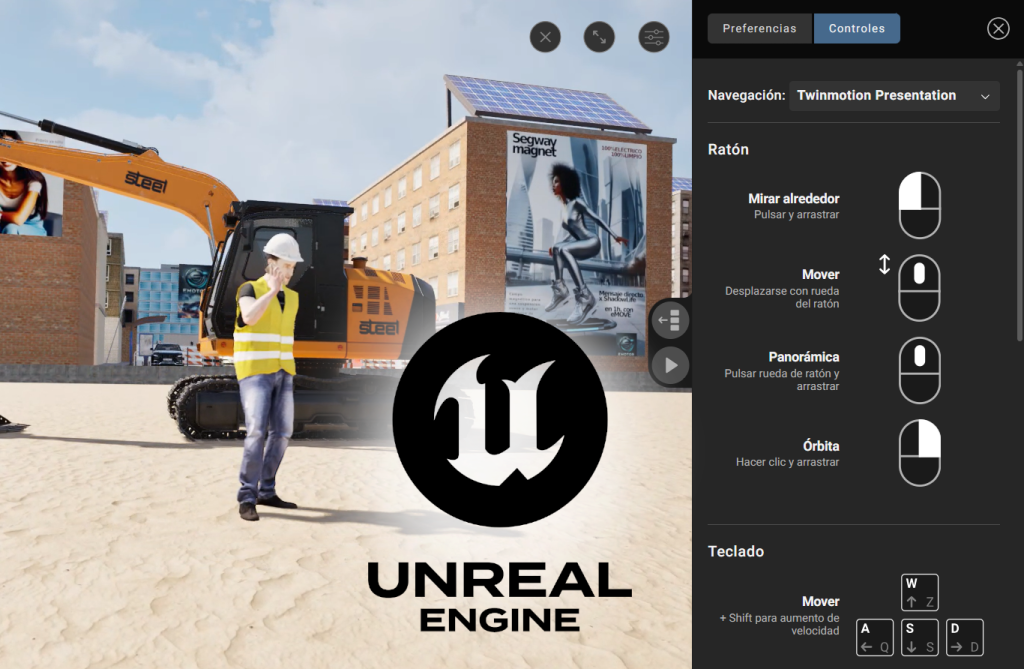
Task: Click the circular X button in the viewport
Action: tap(545, 38)
